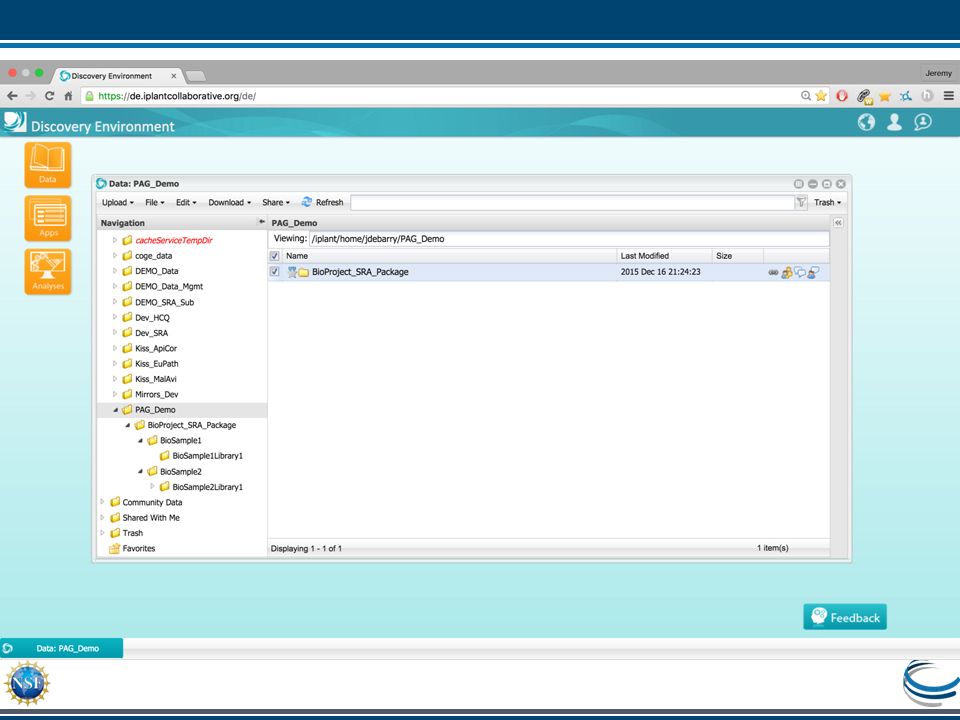960x720 pixels.
Task: Click the red Opera-style extension icon
Action: pyautogui.click(x=842, y=96)
